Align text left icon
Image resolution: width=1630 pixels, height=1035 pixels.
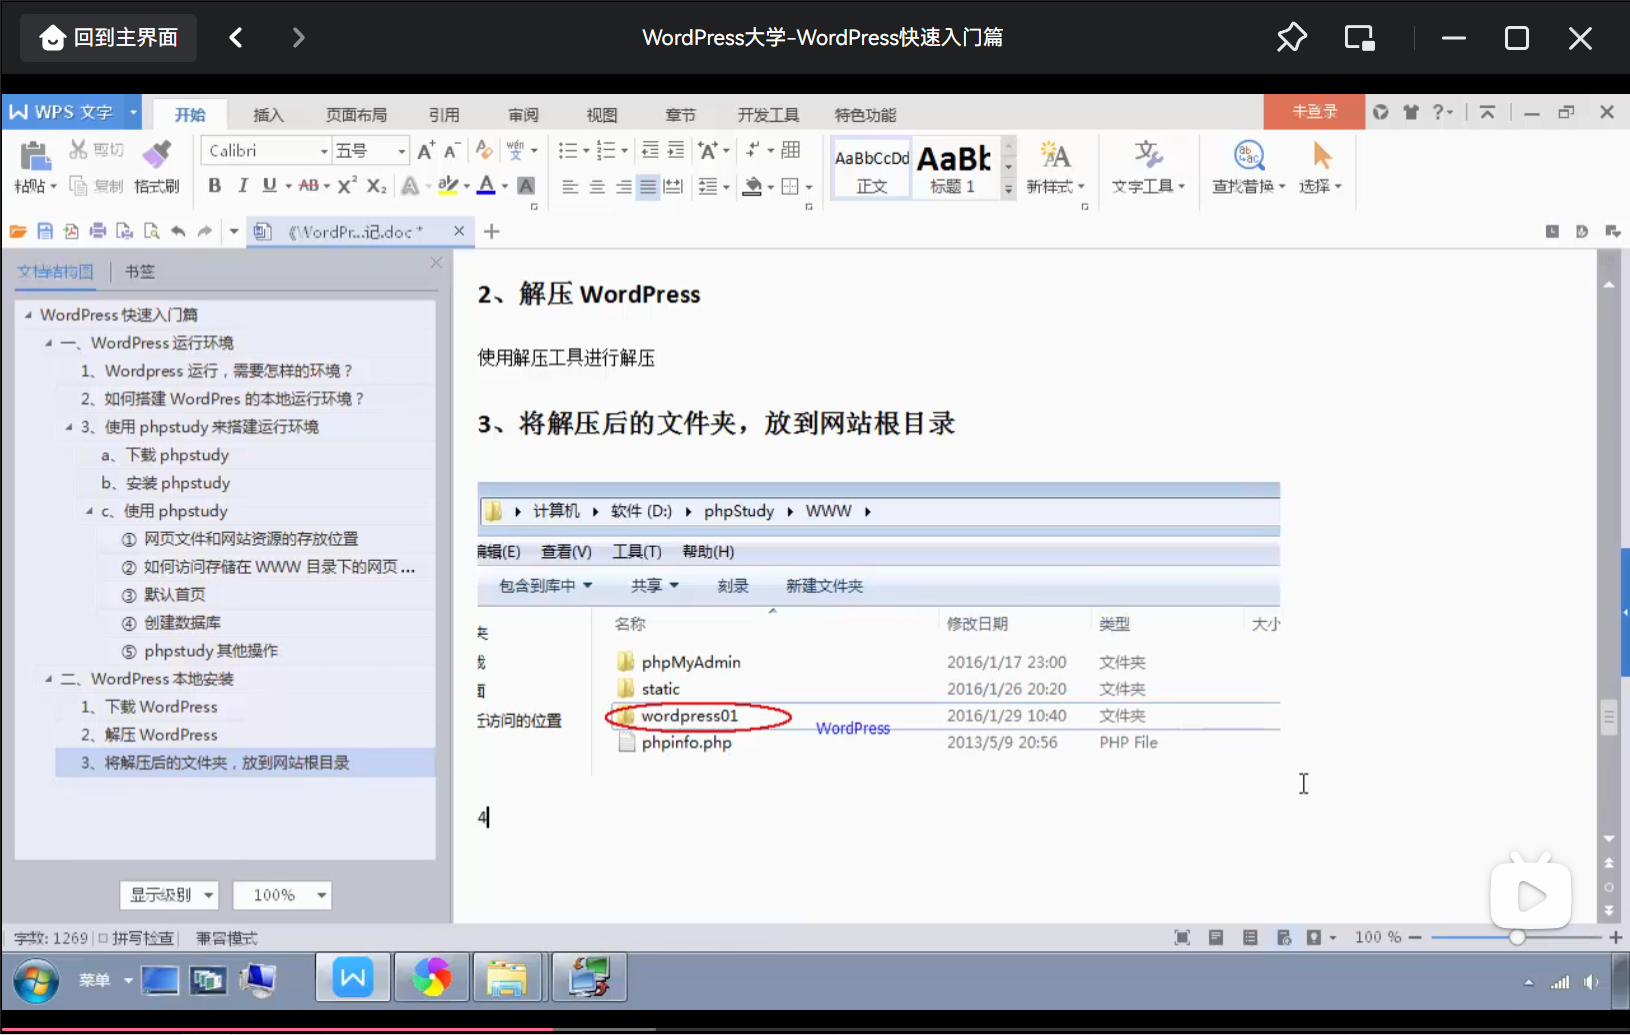coord(570,186)
